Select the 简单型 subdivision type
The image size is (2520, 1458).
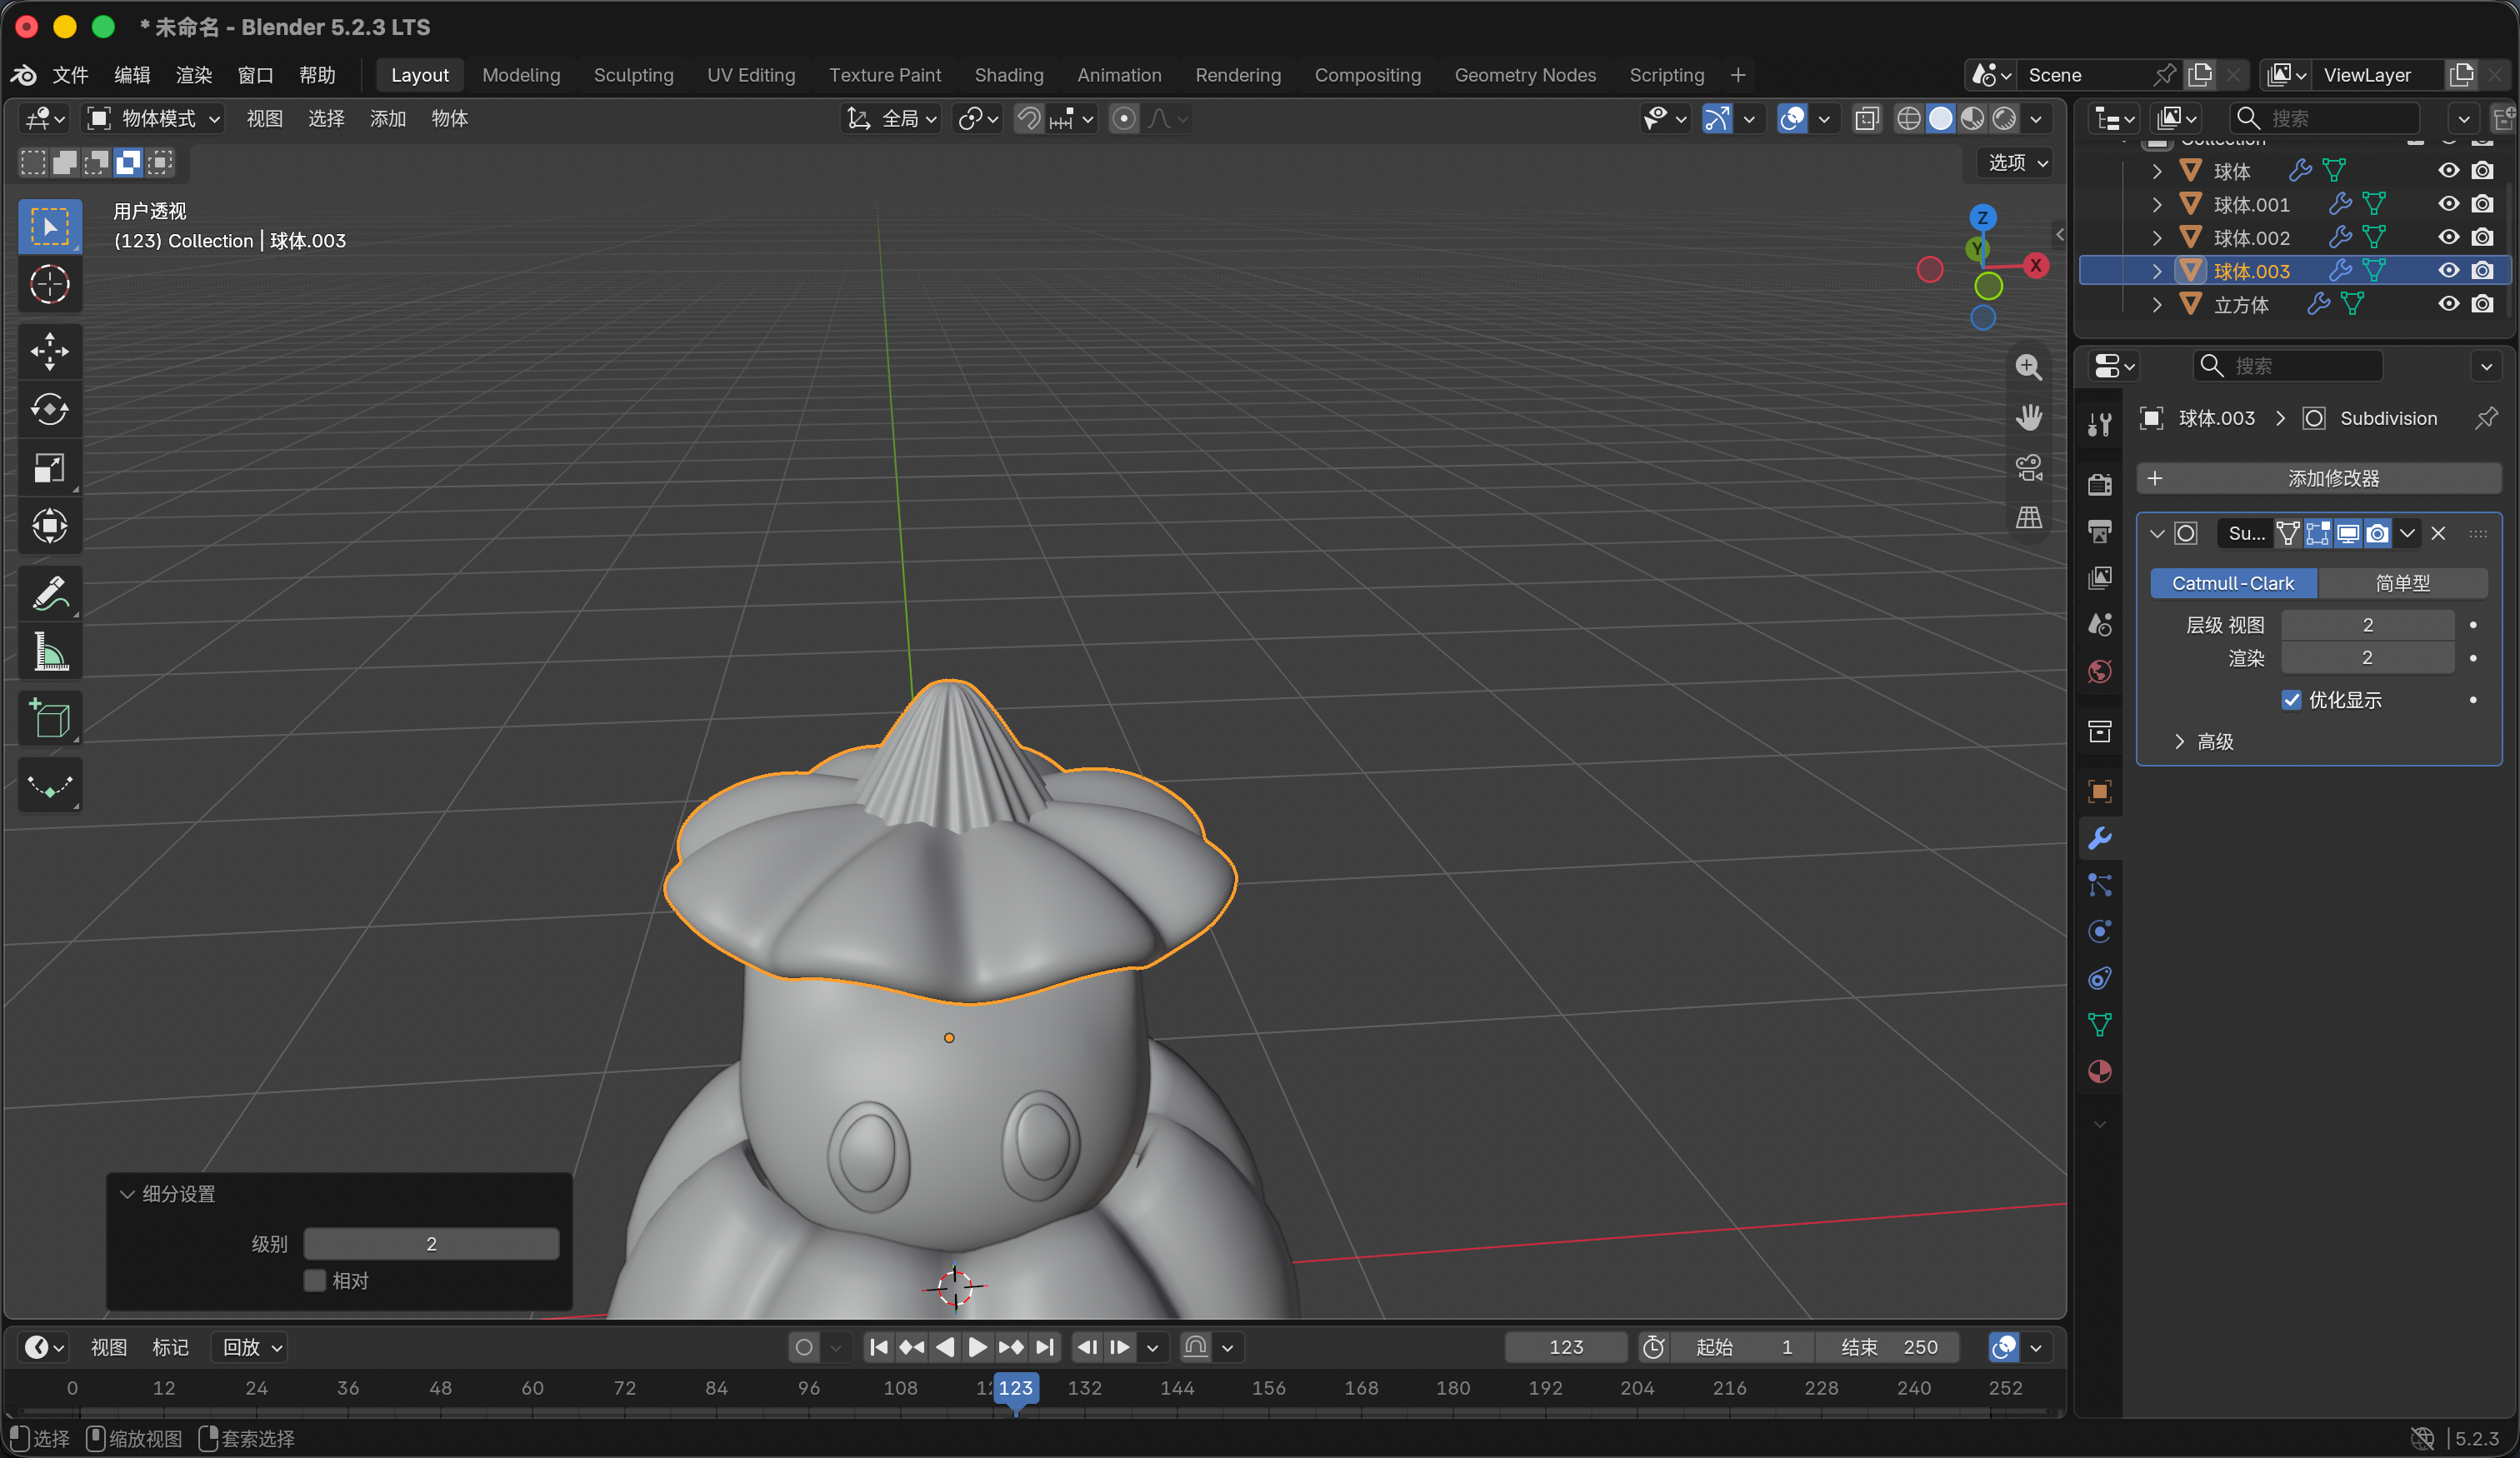2402,583
